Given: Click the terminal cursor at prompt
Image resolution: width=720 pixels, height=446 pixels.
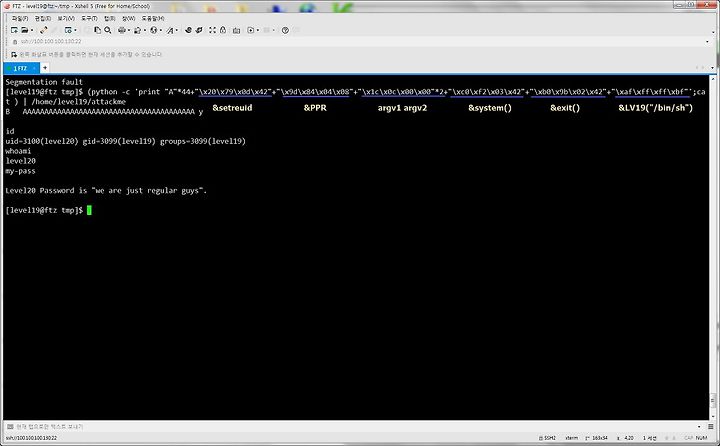Looking at the screenshot, I should point(89,210).
